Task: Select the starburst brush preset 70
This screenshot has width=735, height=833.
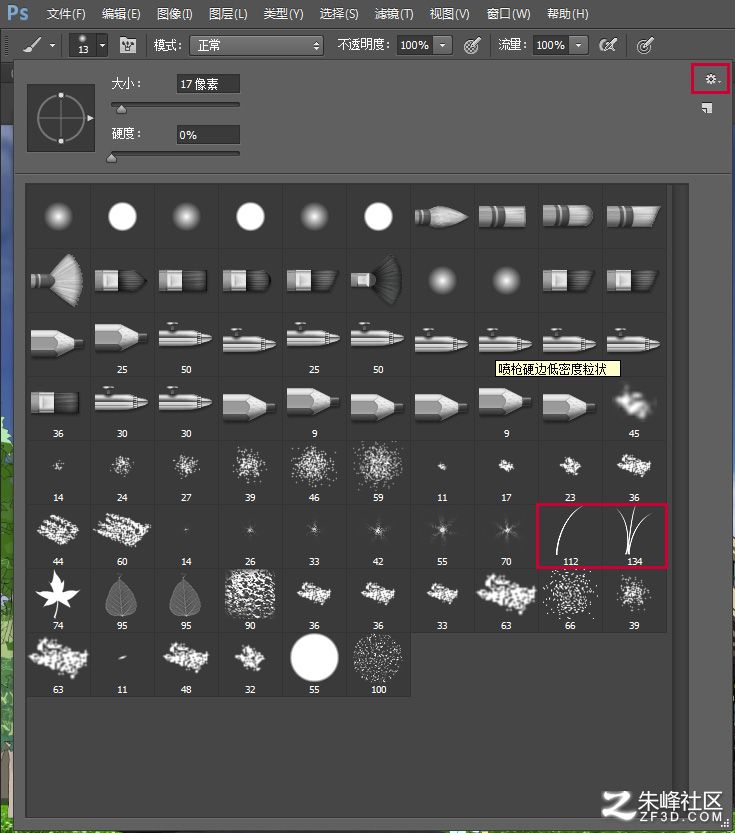Action: [506, 537]
